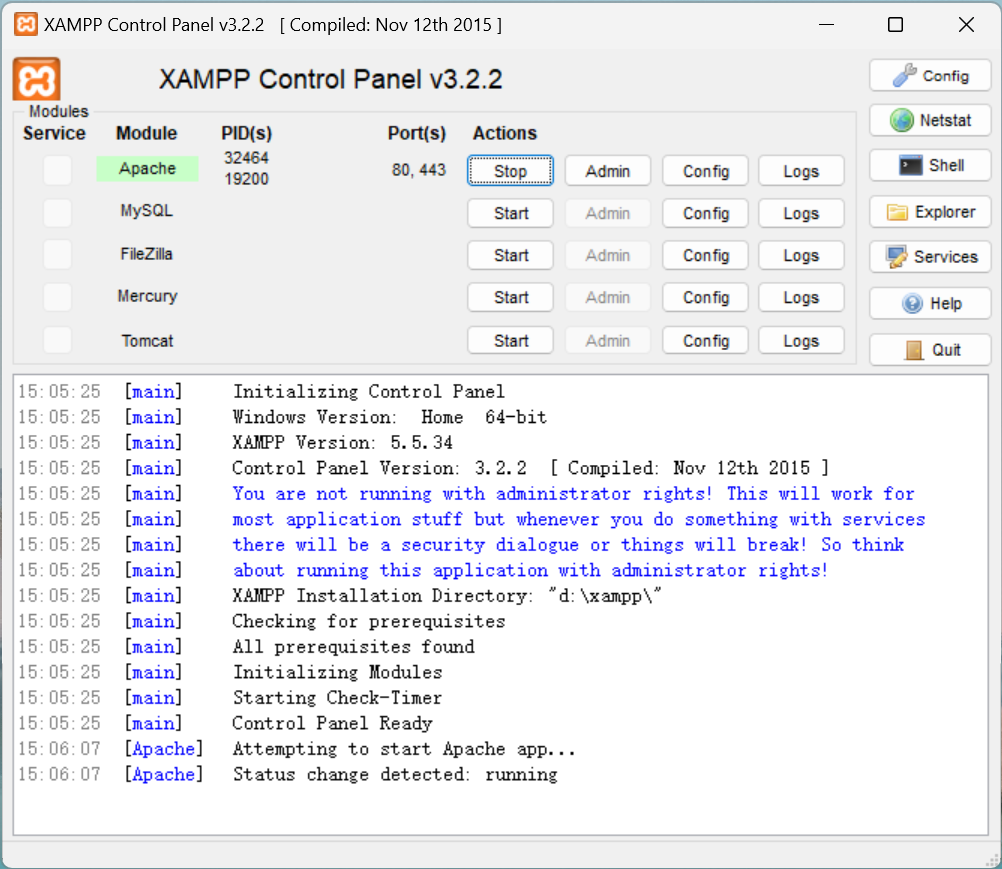1002x869 pixels.
Task: Open Apache Admin page
Action: click(608, 171)
